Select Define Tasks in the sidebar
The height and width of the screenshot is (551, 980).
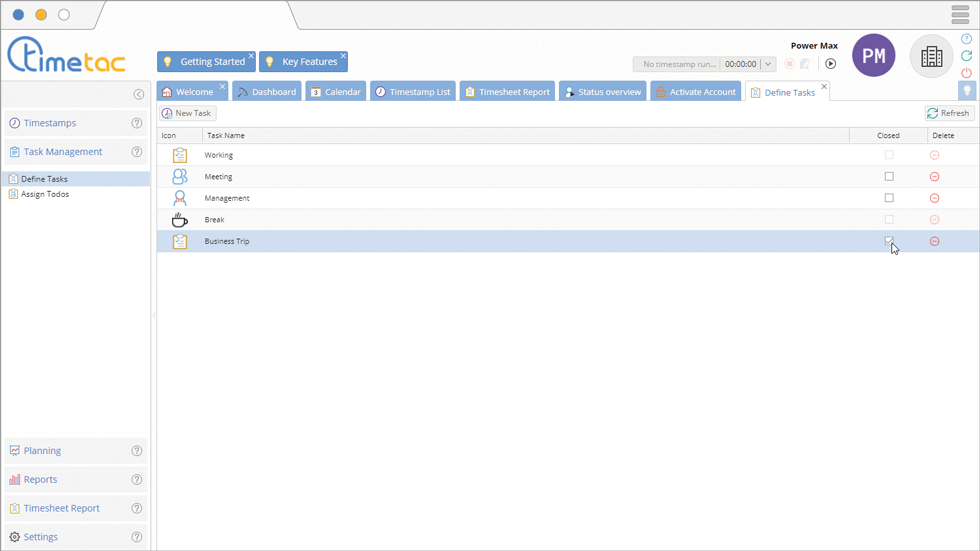(76, 179)
